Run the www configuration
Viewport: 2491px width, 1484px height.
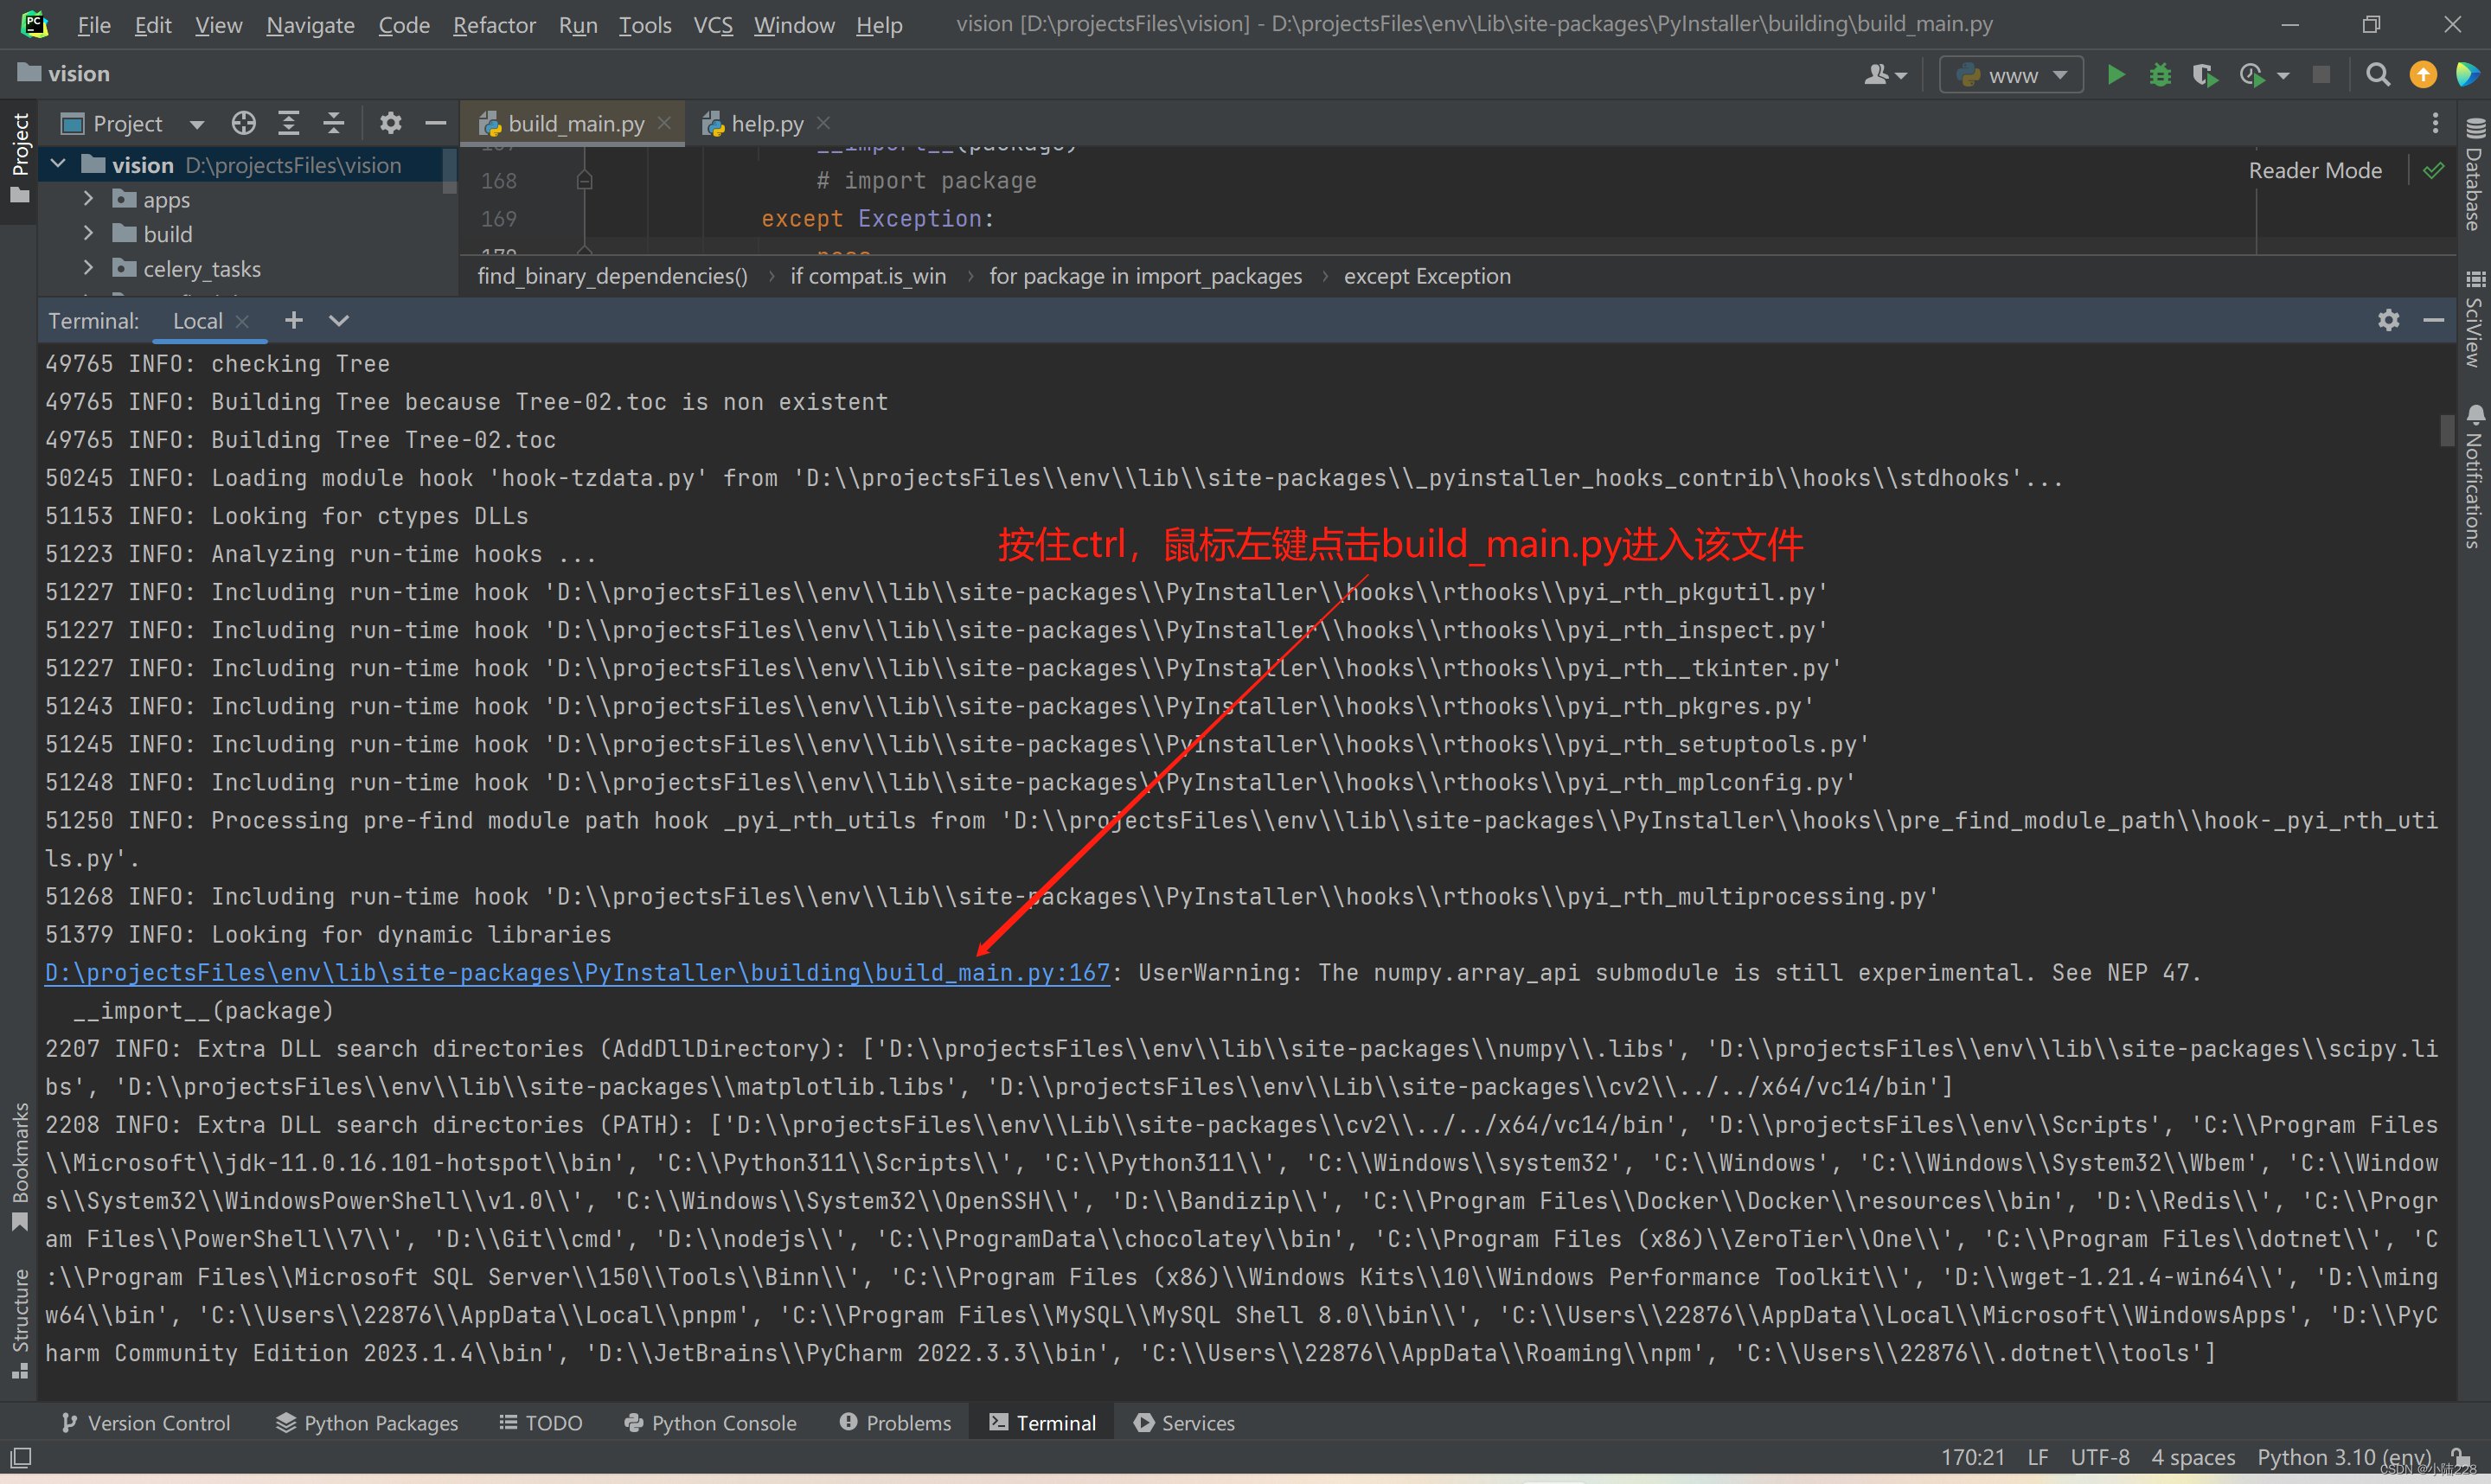(2116, 75)
